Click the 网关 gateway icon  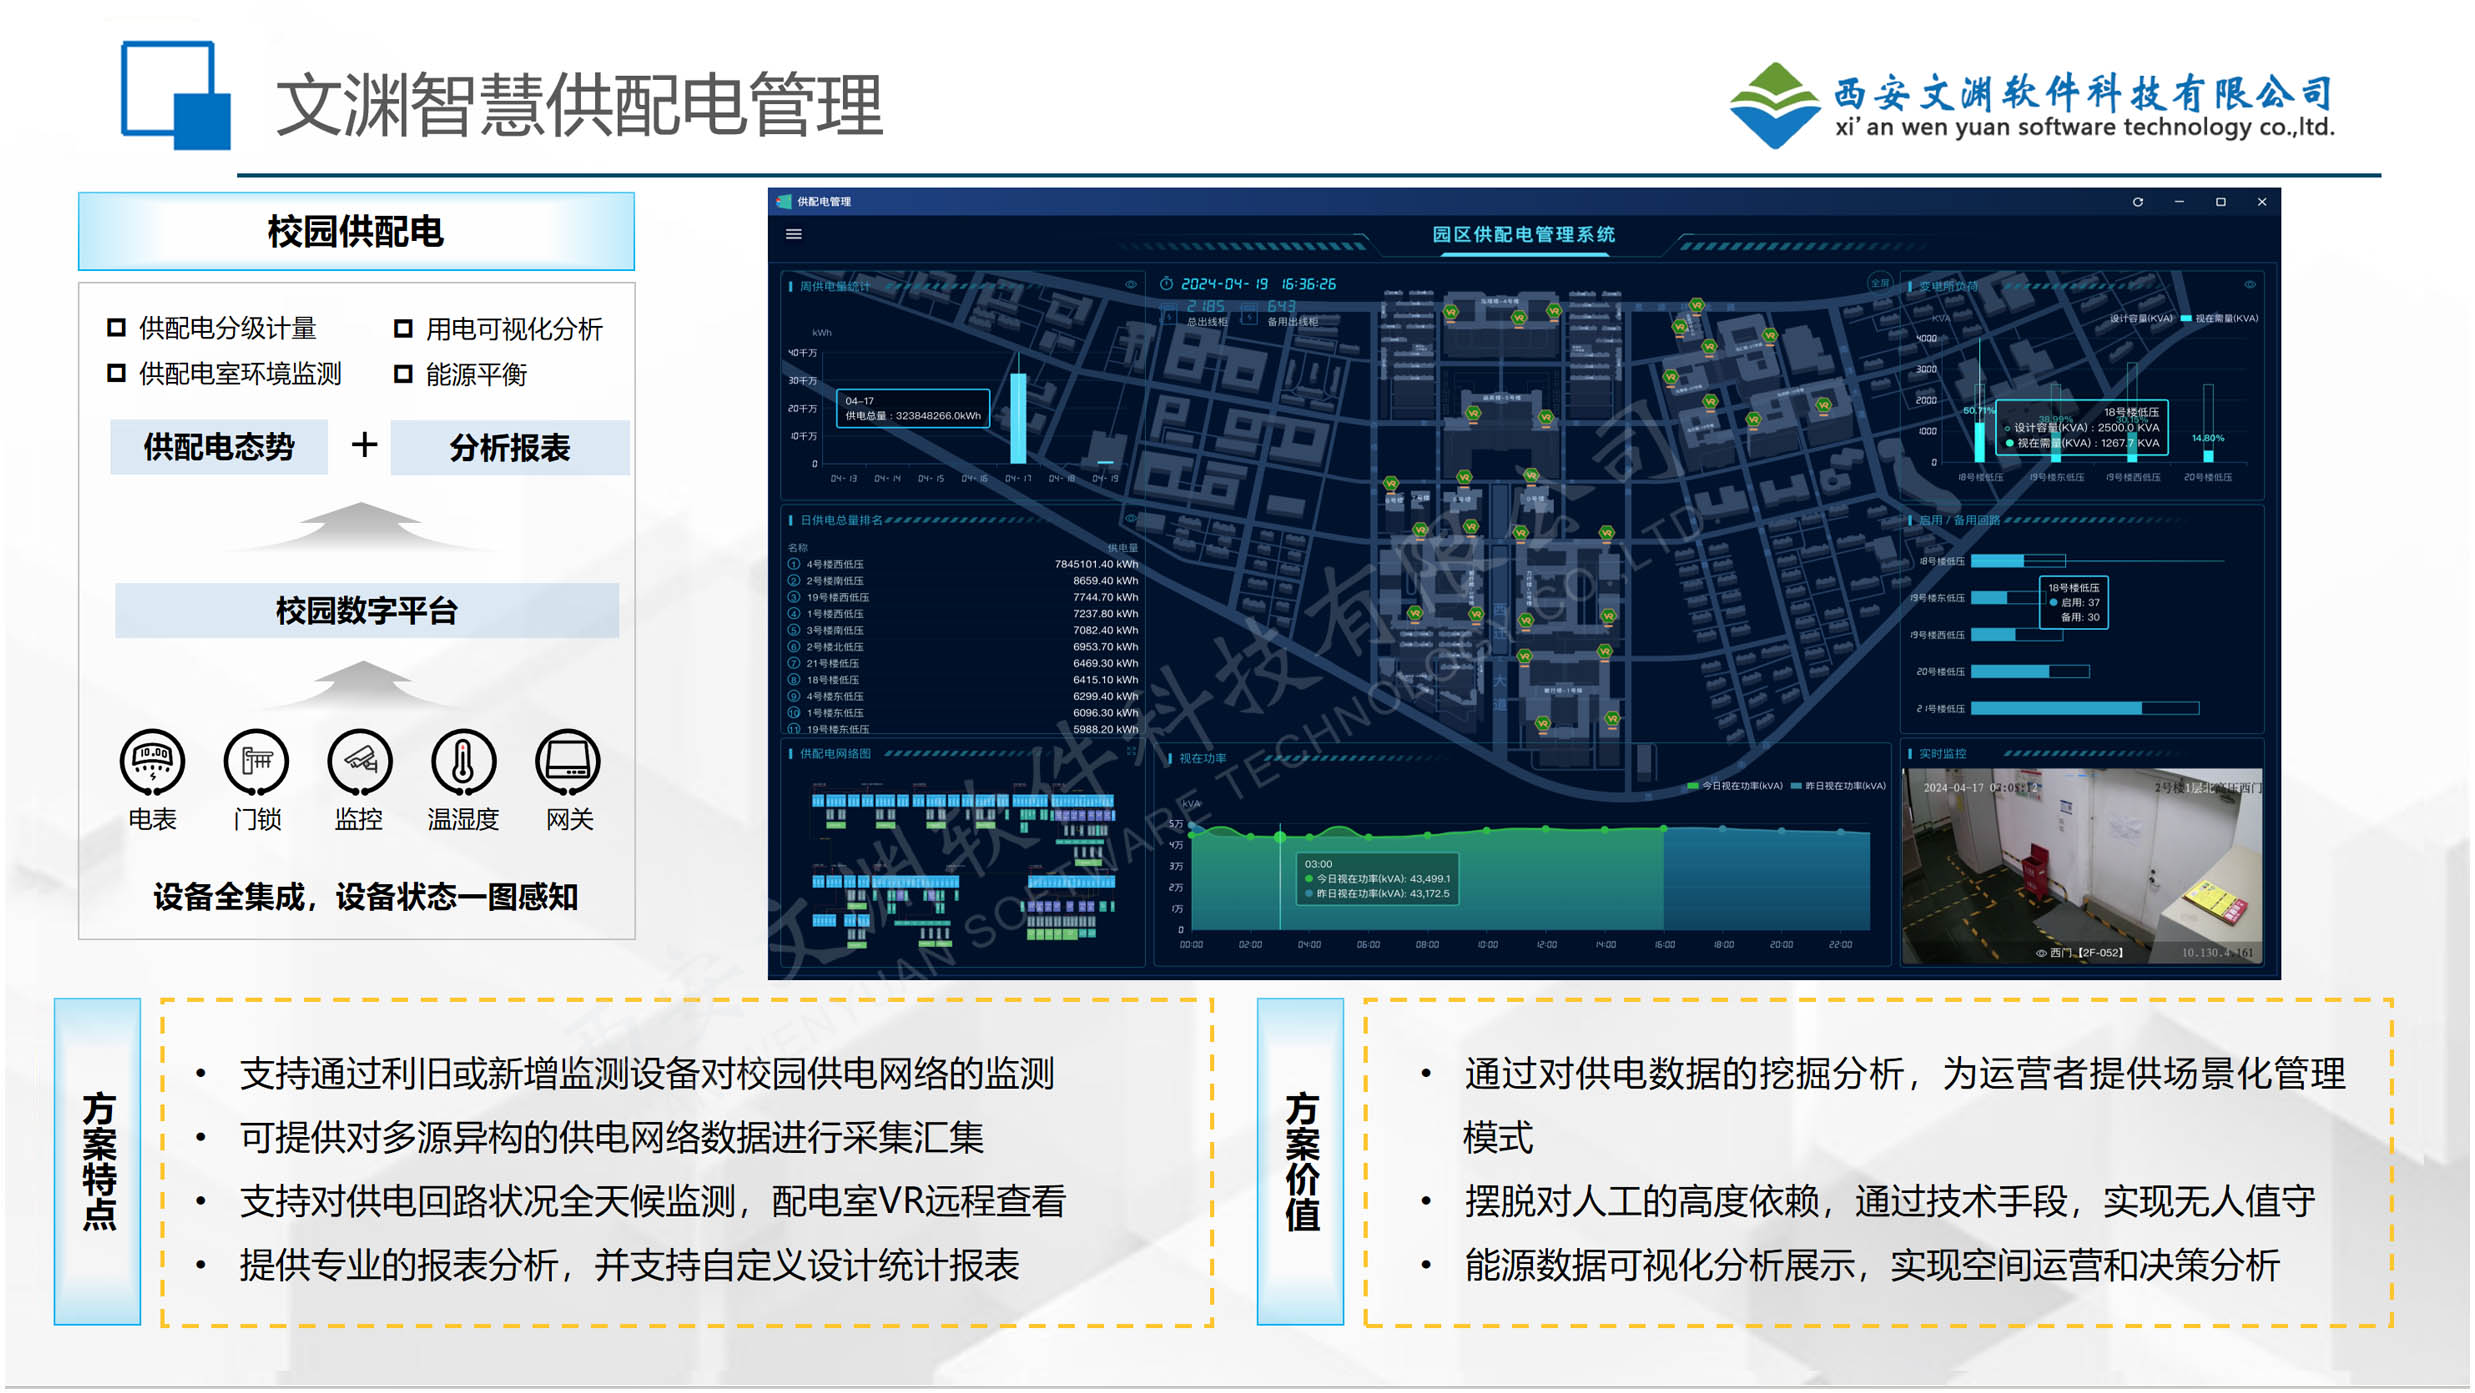568,762
